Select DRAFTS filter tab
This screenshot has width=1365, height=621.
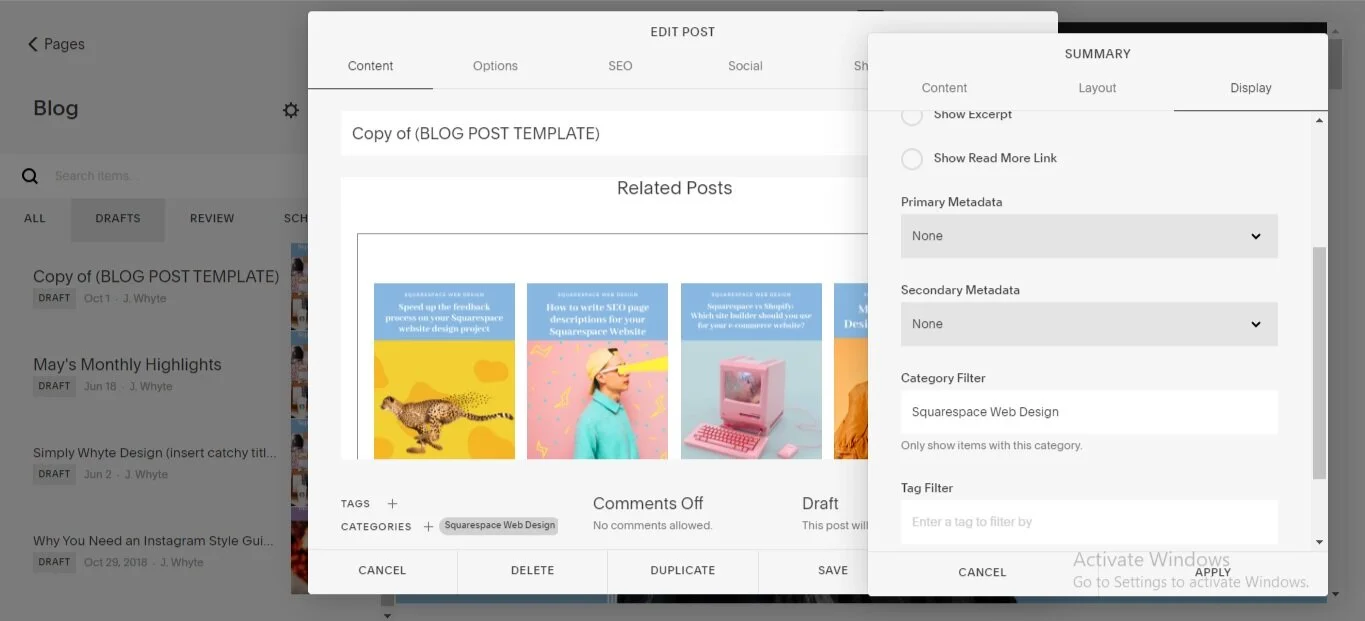click(118, 218)
